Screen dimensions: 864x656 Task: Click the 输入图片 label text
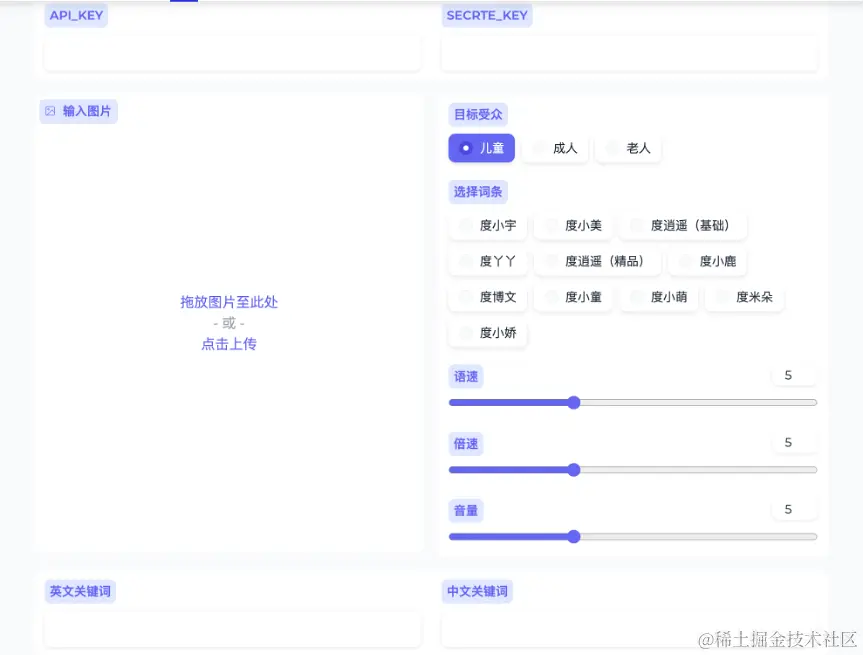[87, 111]
